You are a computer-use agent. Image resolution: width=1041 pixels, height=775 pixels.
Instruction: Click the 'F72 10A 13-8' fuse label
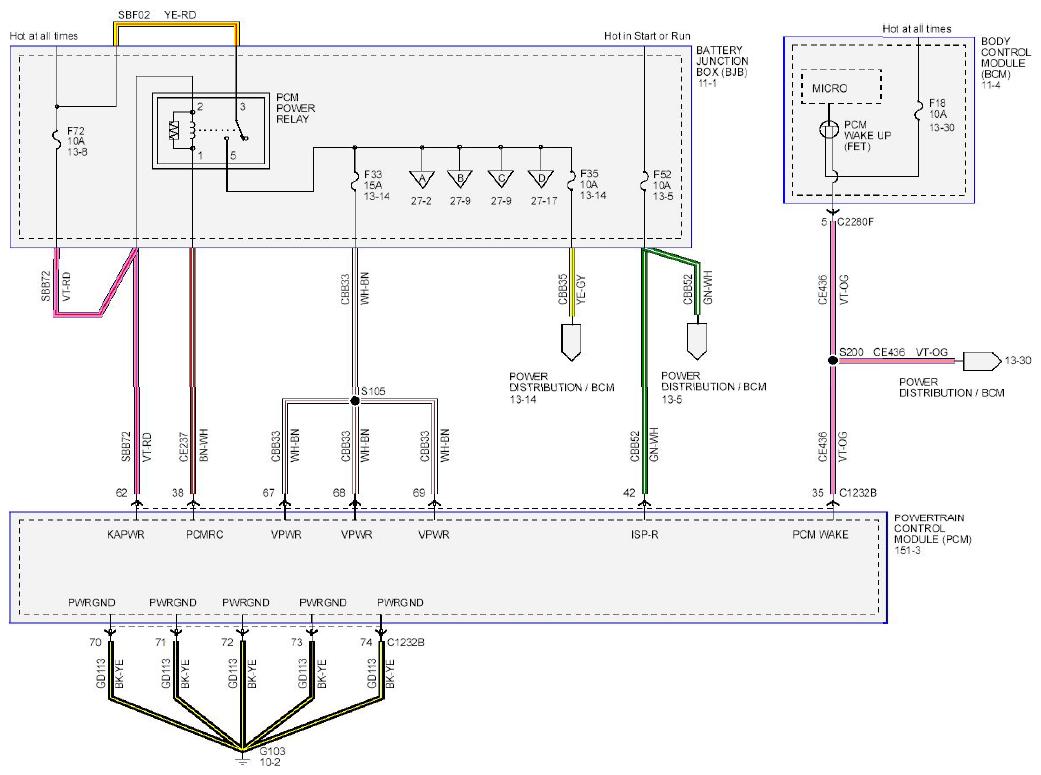(x=77, y=141)
